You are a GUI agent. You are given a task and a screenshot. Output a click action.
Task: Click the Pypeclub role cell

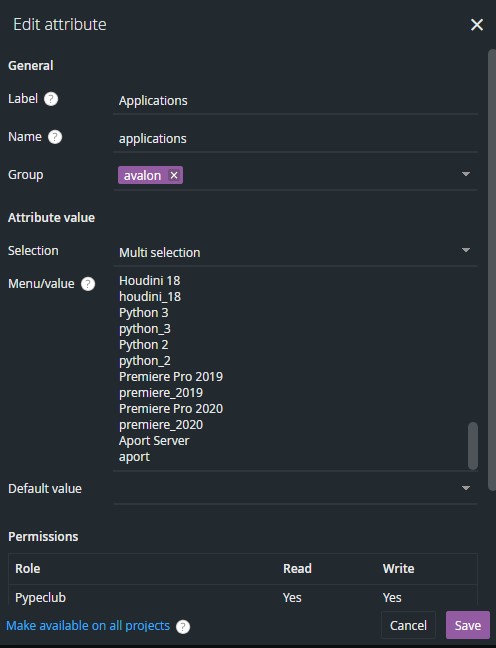(x=41, y=598)
